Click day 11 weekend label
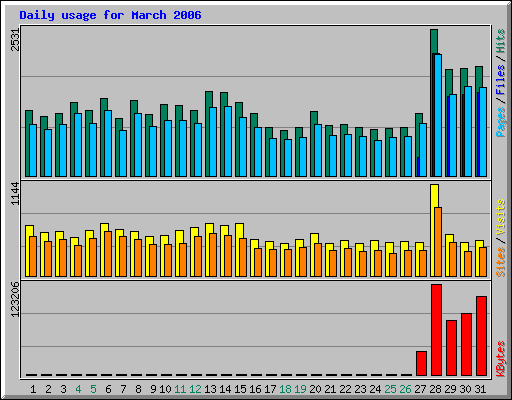The width and height of the screenshot is (512, 400). point(180,389)
